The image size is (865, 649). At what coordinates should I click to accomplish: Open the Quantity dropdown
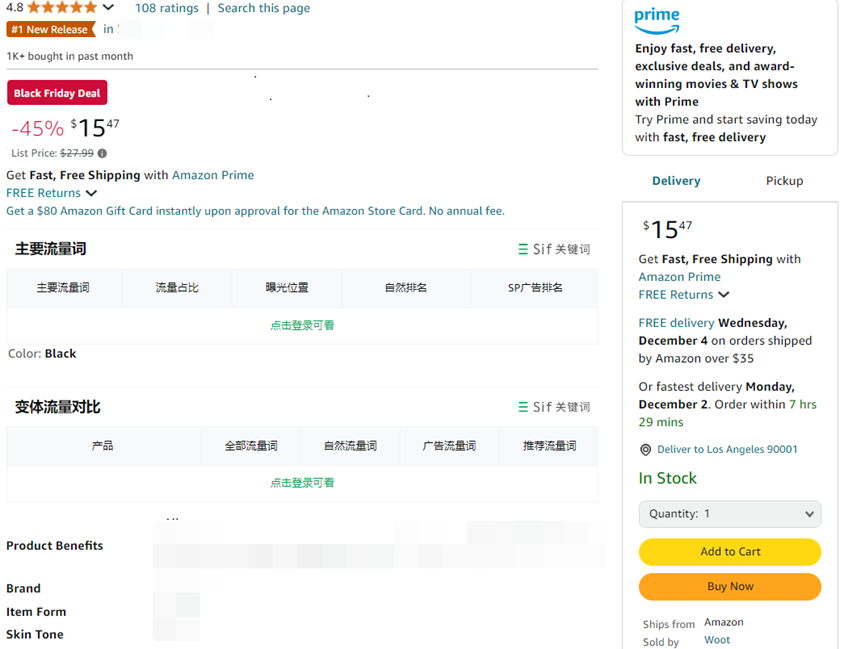point(730,514)
